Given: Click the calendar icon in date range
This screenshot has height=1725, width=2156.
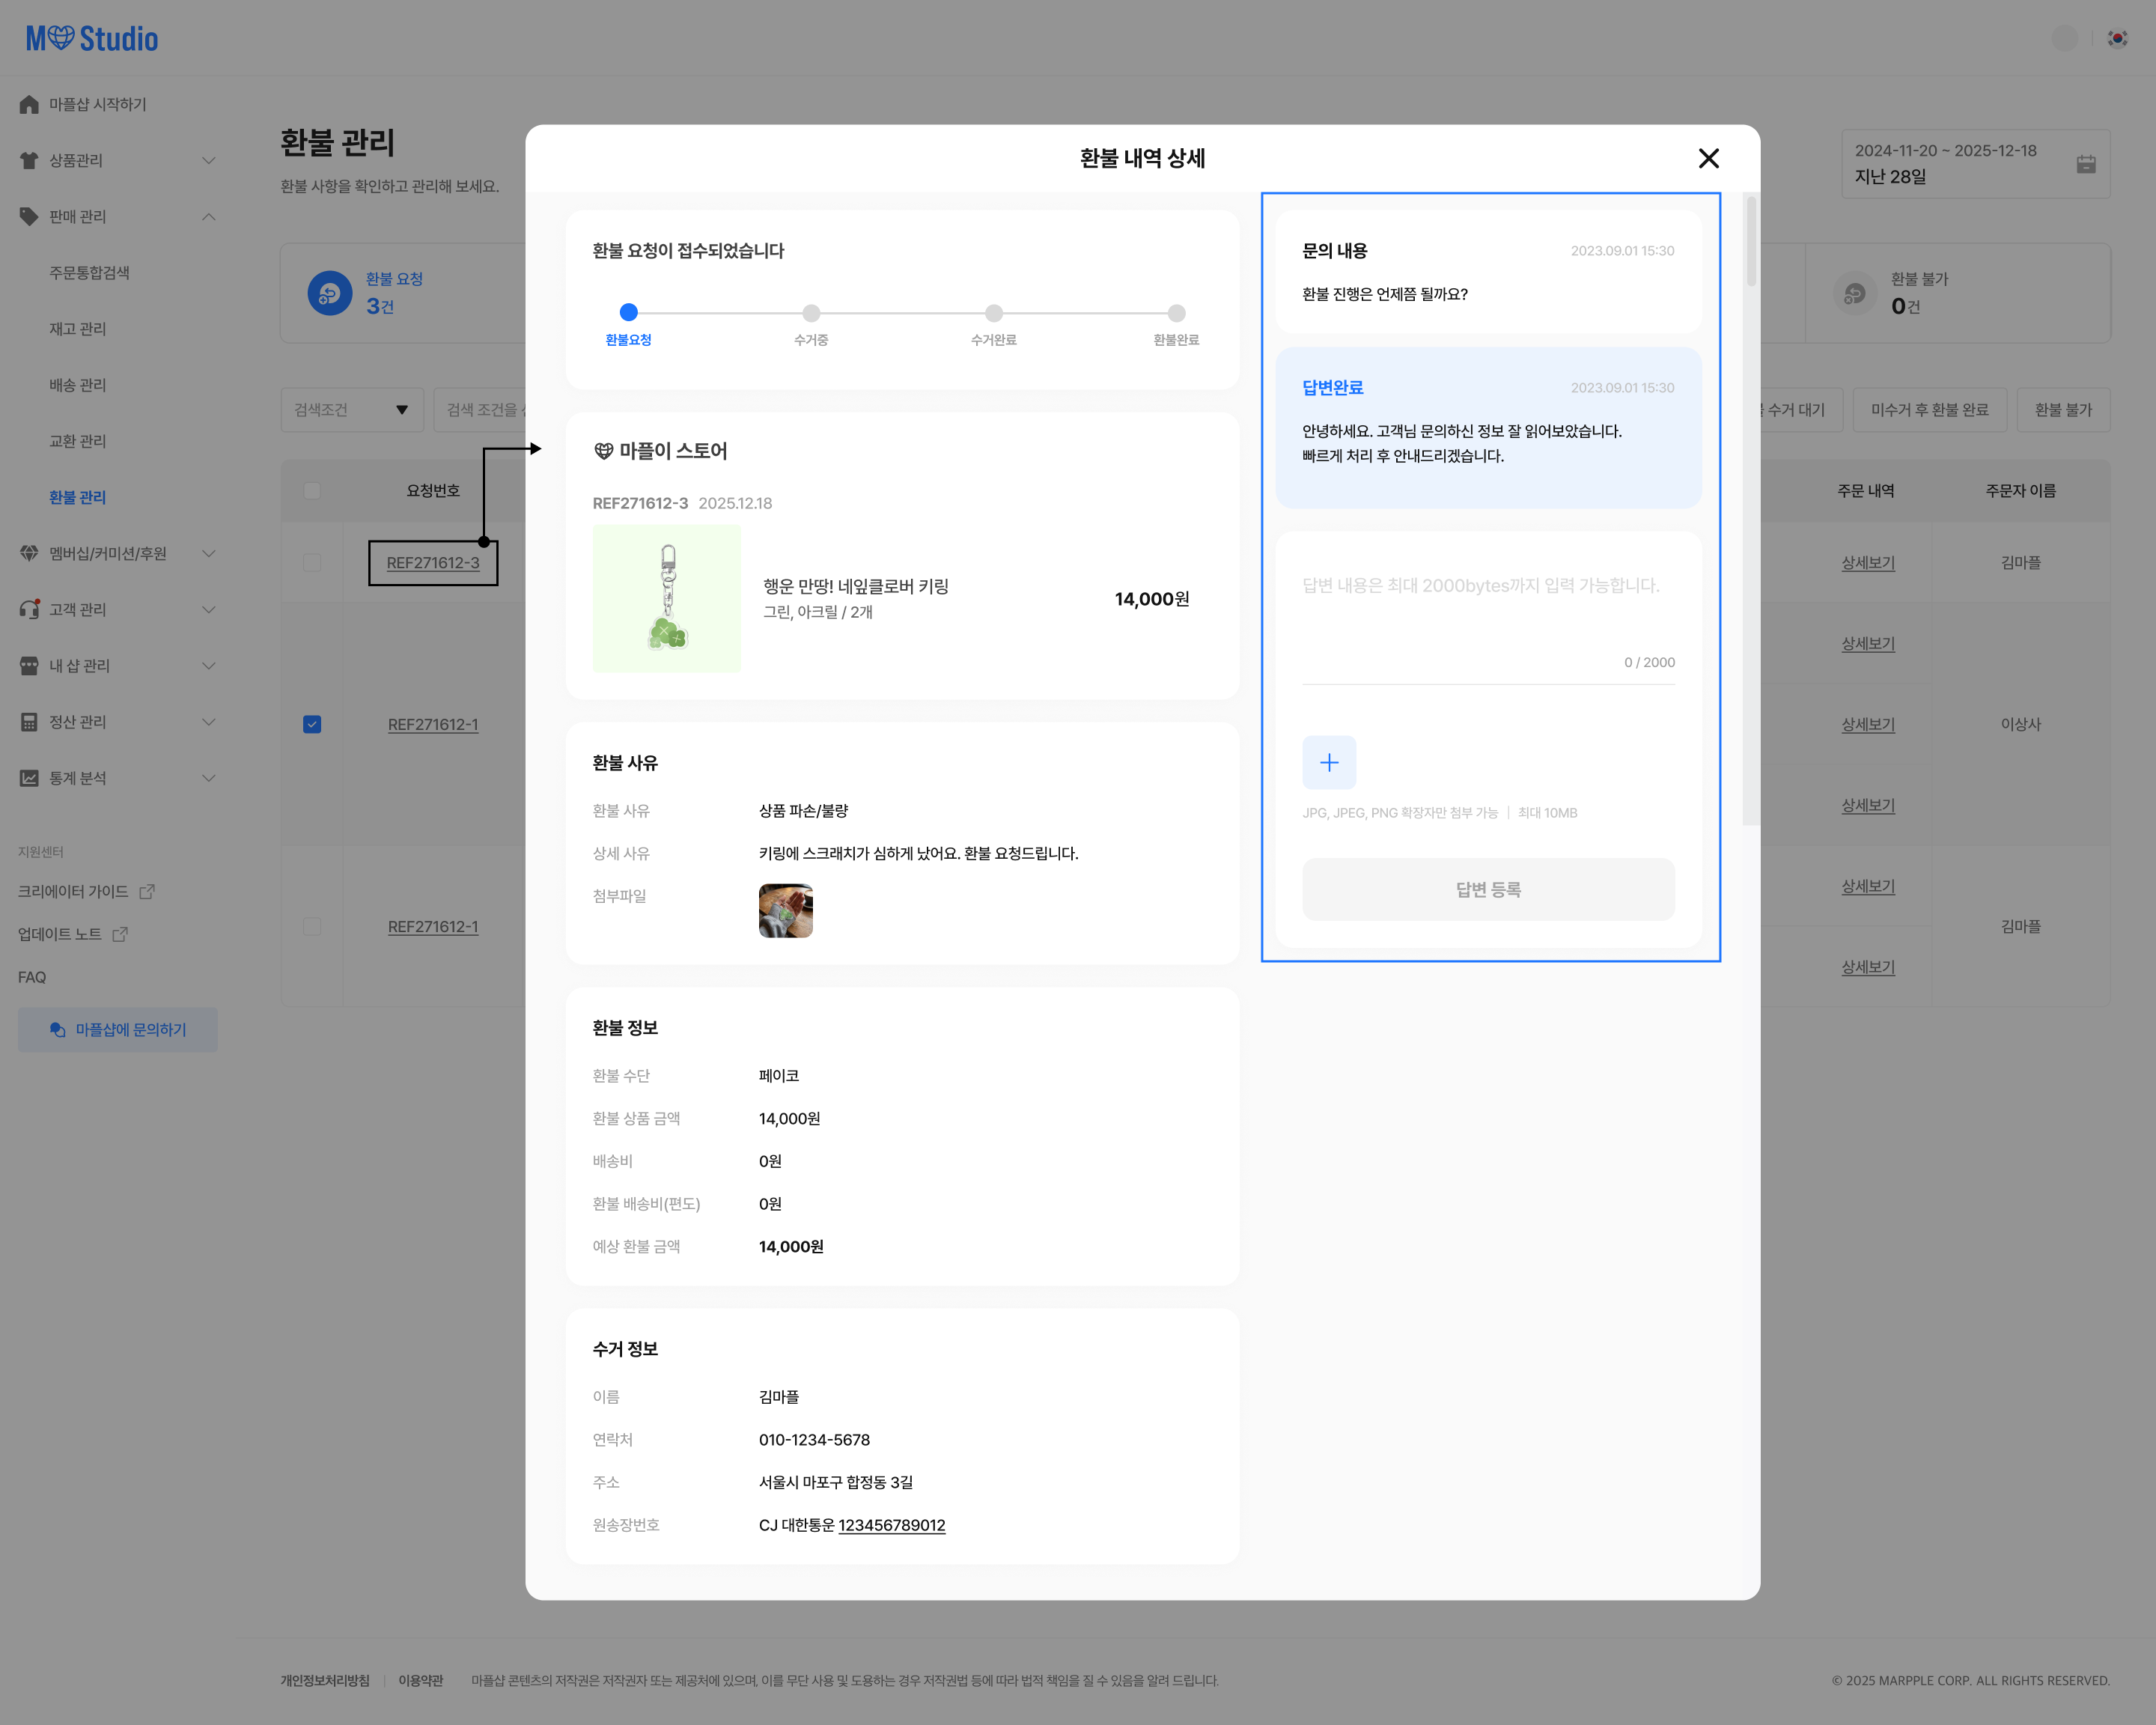Looking at the screenshot, I should [x=2085, y=164].
